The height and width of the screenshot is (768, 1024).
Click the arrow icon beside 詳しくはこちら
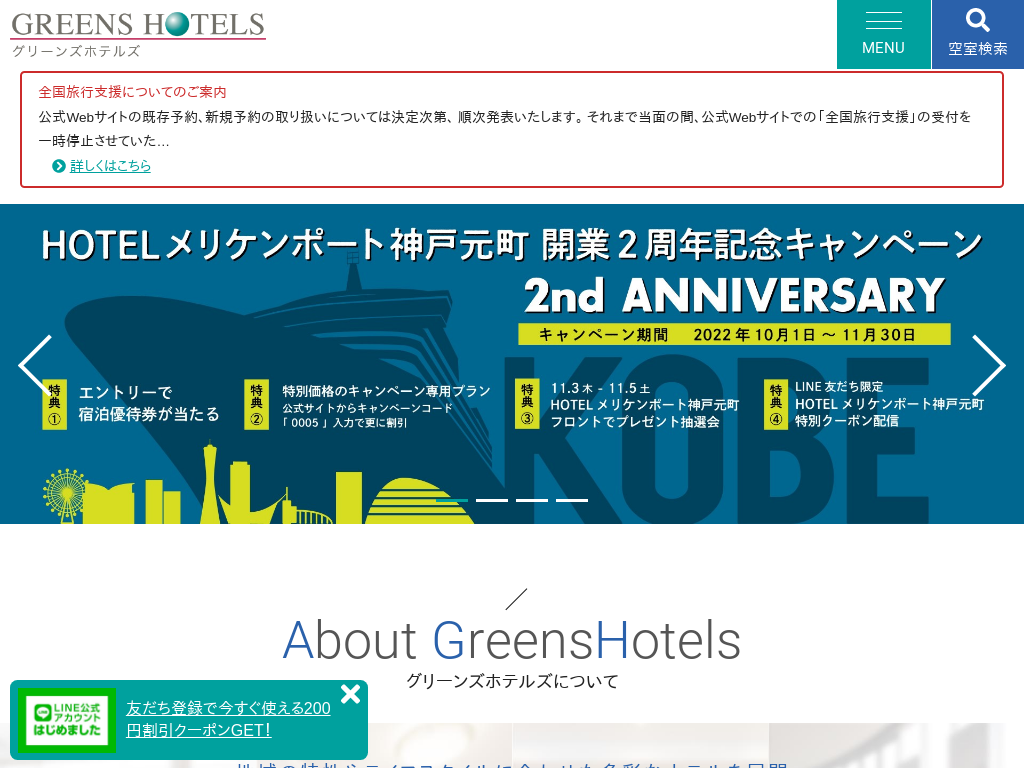pyautogui.click(x=59, y=166)
